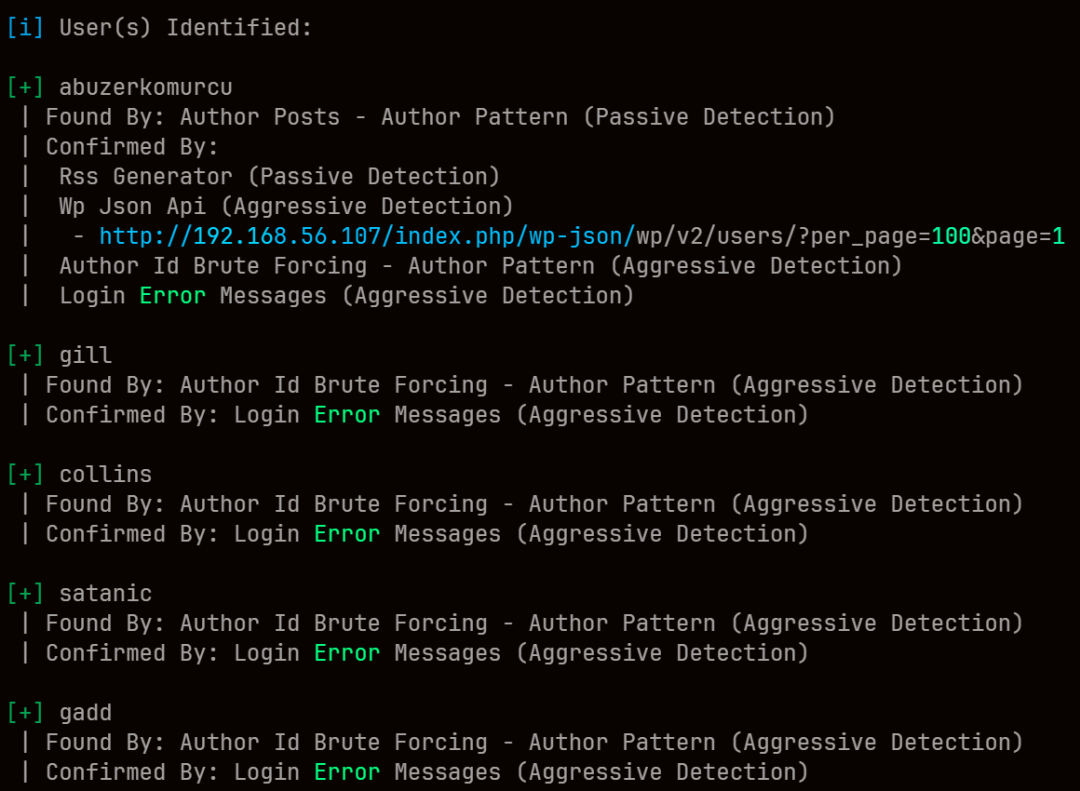The width and height of the screenshot is (1080, 791).
Task: Click the [+] marker beside satanic
Action: point(25,594)
